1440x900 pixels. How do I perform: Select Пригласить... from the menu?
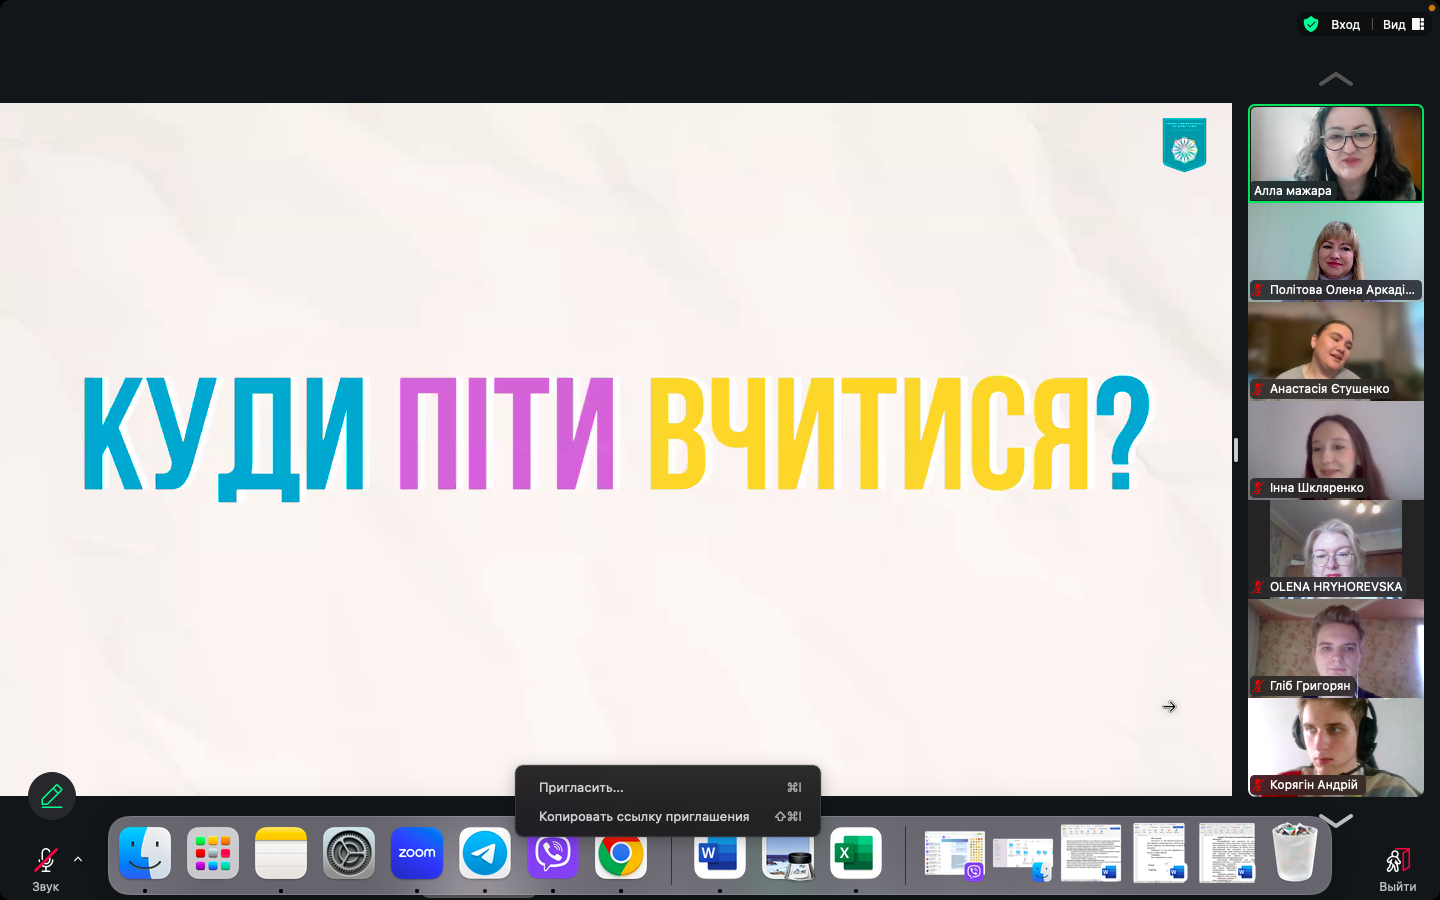coord(580,787)
